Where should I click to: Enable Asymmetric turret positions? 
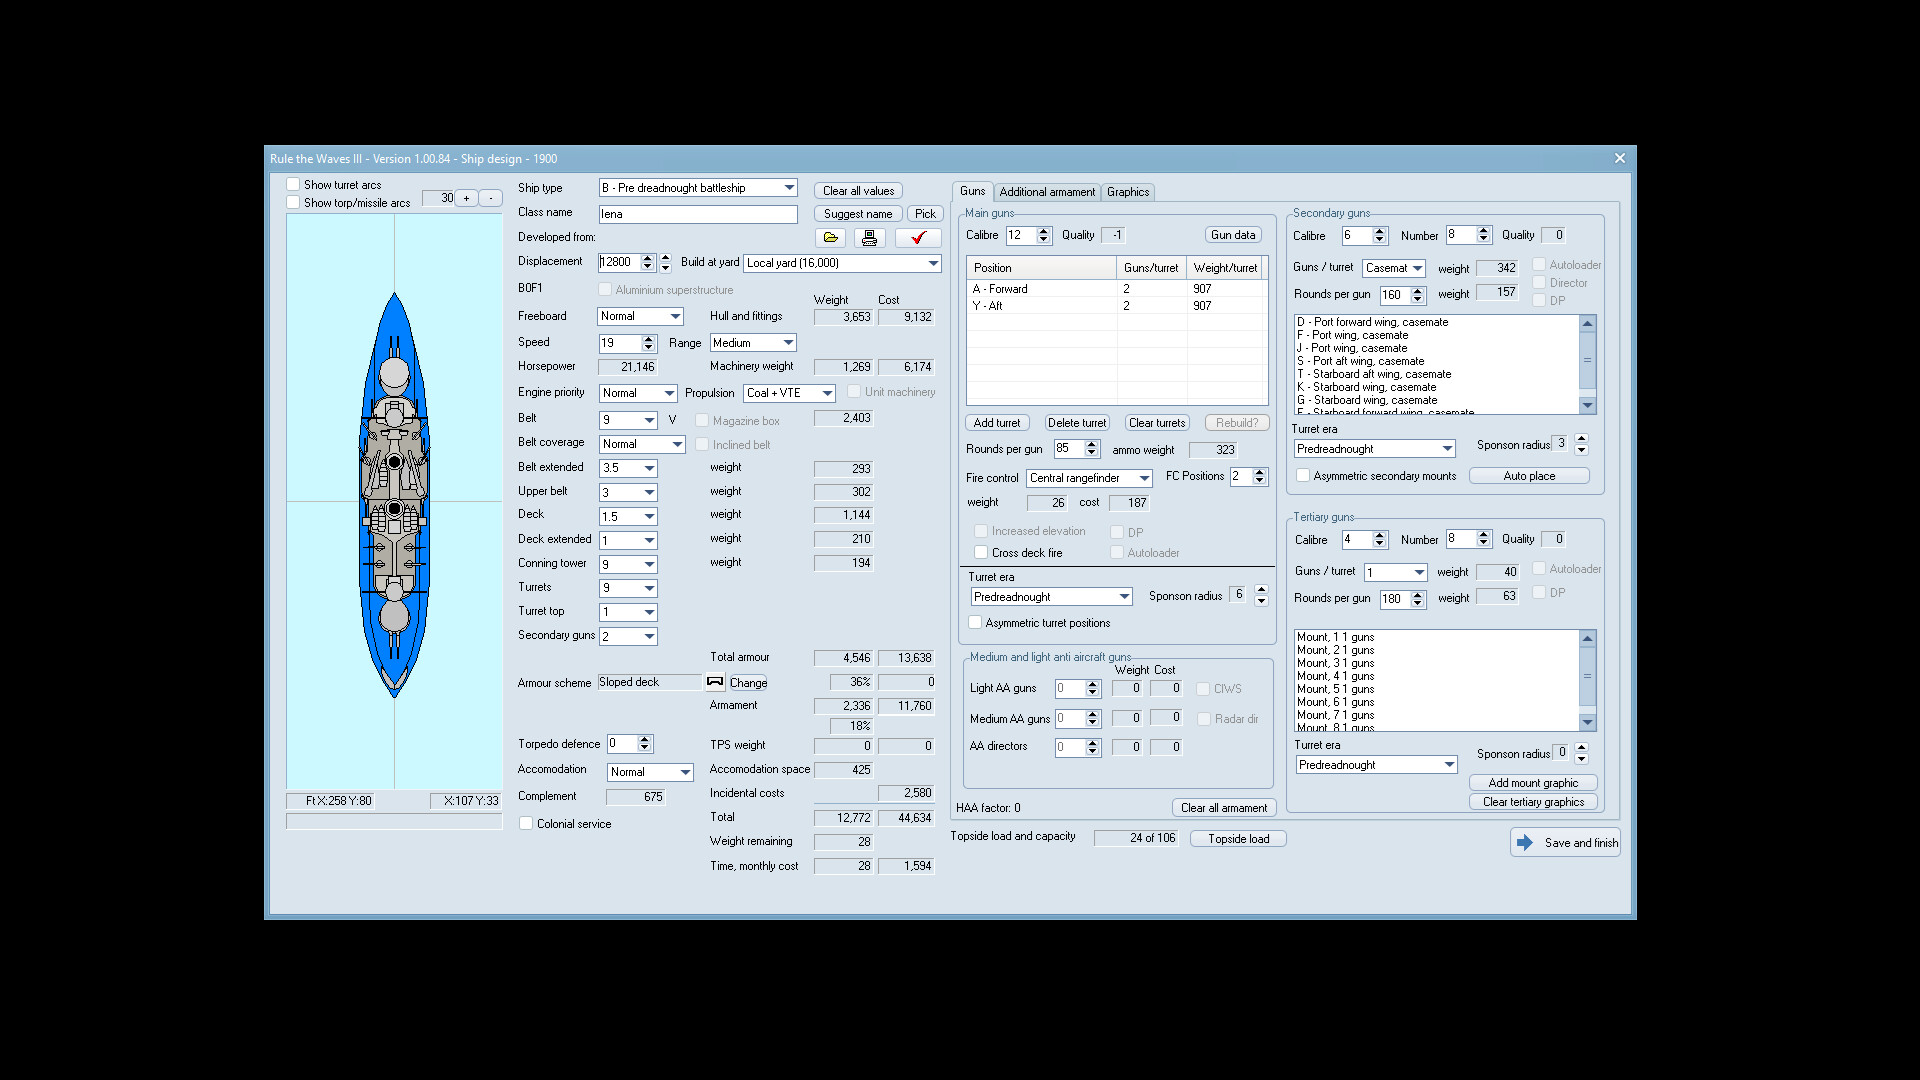975,622
